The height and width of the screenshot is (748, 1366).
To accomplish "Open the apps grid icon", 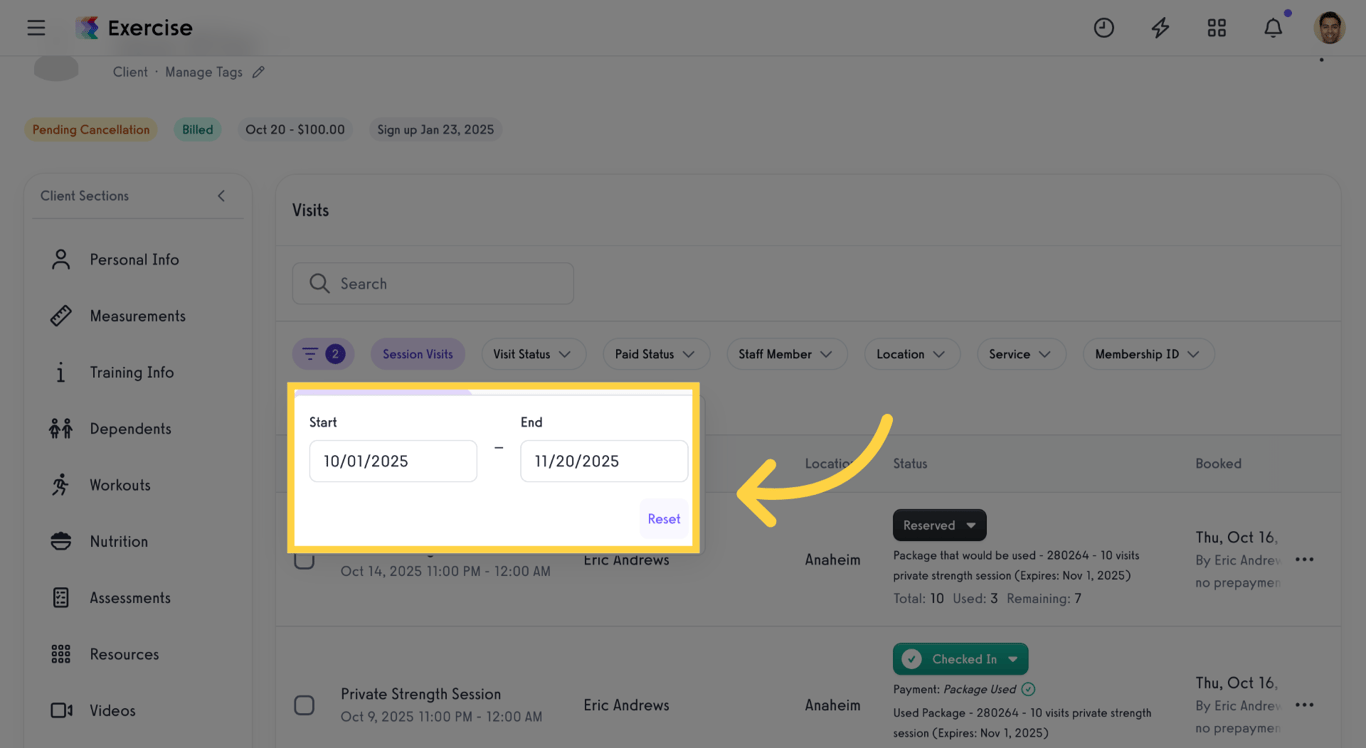I will [1216, 27].
